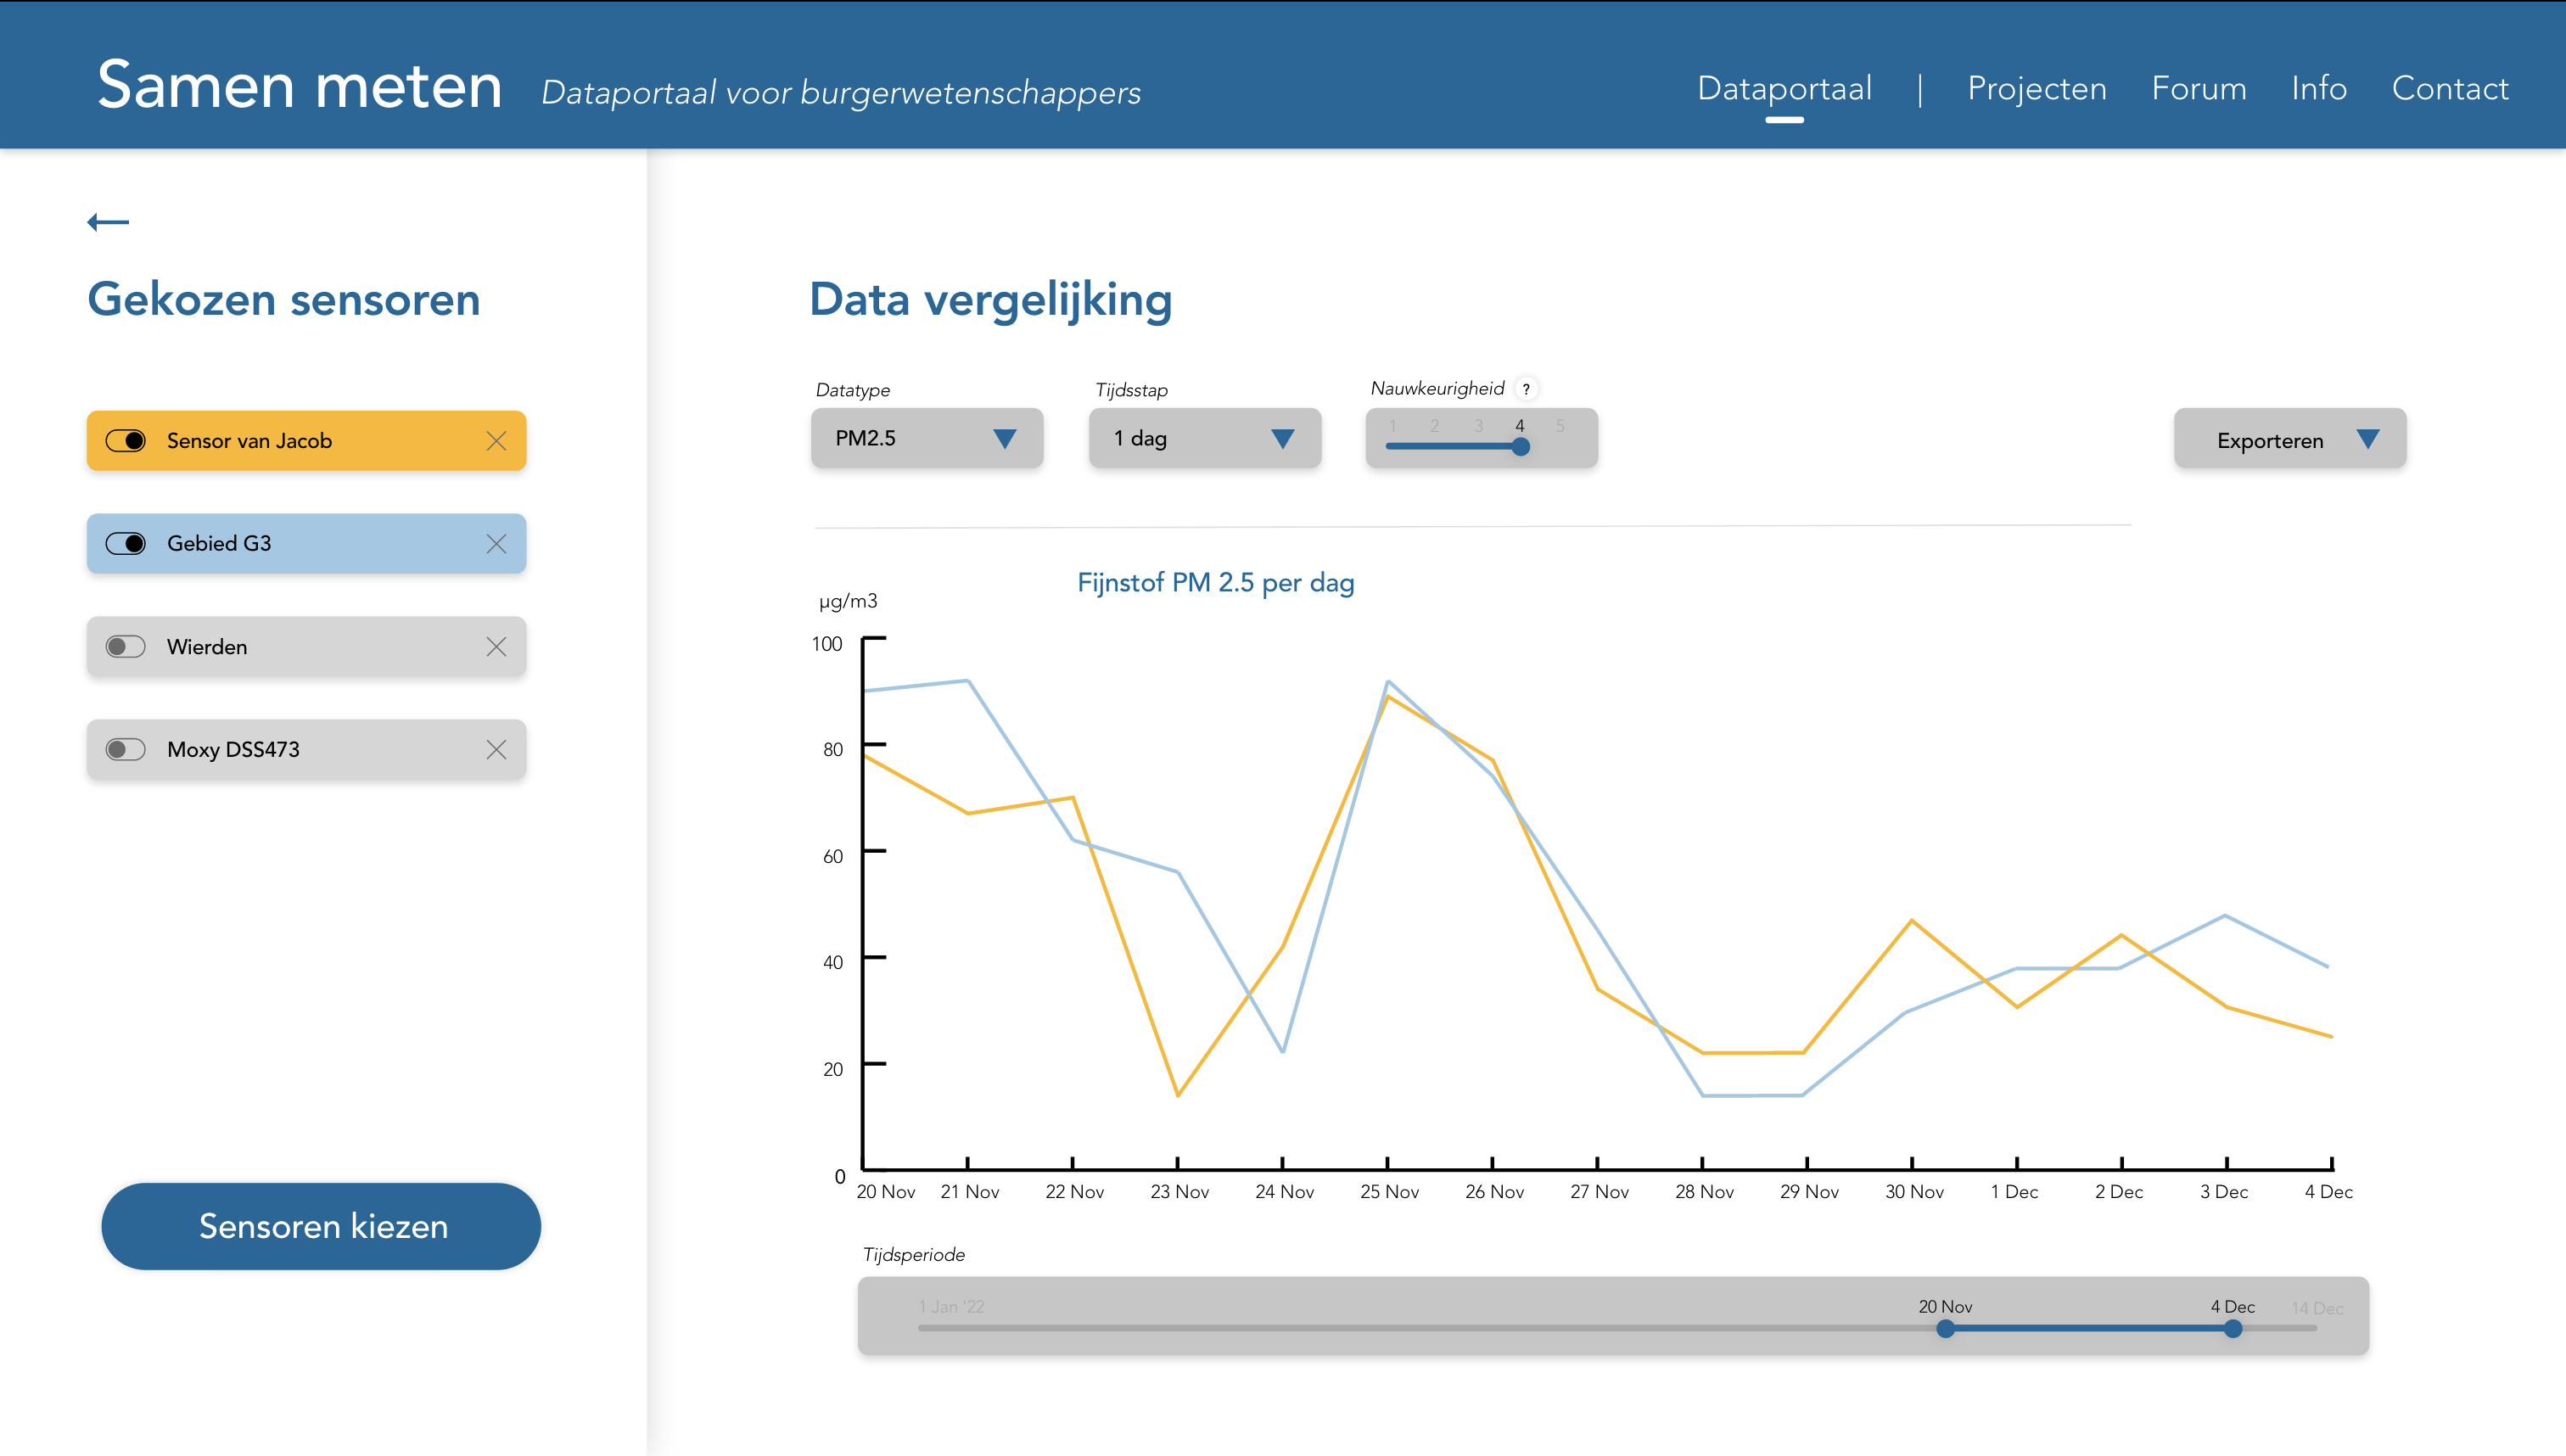Click the Nauwkeurigheid slider handle
The width and height of the screenshot is (2566, 1456).
point(1520,447)
